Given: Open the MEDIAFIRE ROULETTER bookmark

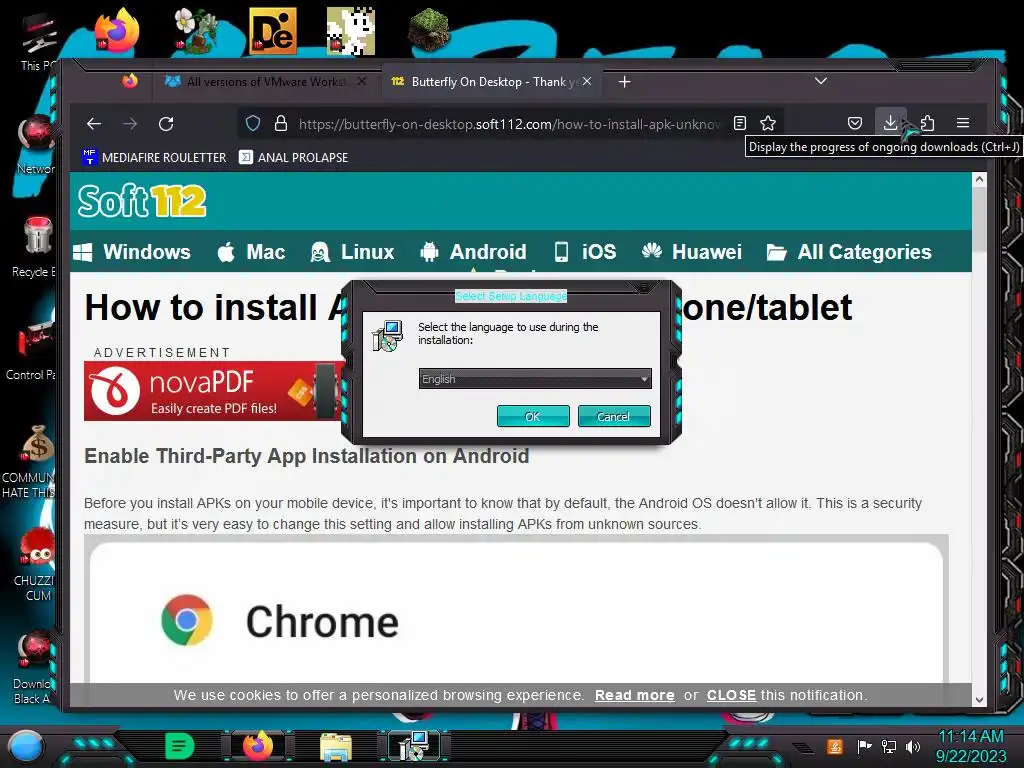Looking at the screenshot, I should tap(154, 157).
